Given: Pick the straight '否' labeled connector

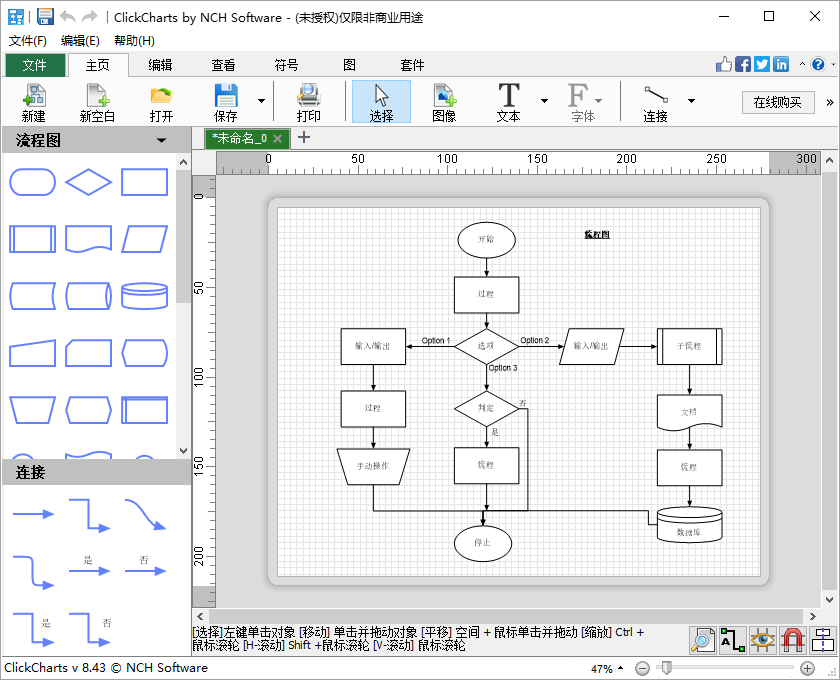Looking at the screenshot, I should pos(145,567).
